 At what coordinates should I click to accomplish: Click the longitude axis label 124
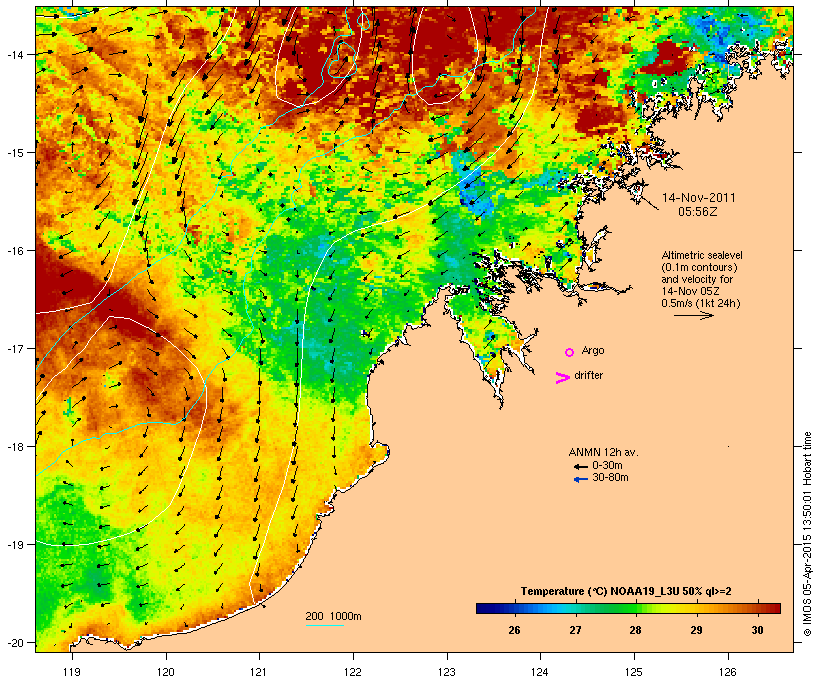click(x=540, y=672)
